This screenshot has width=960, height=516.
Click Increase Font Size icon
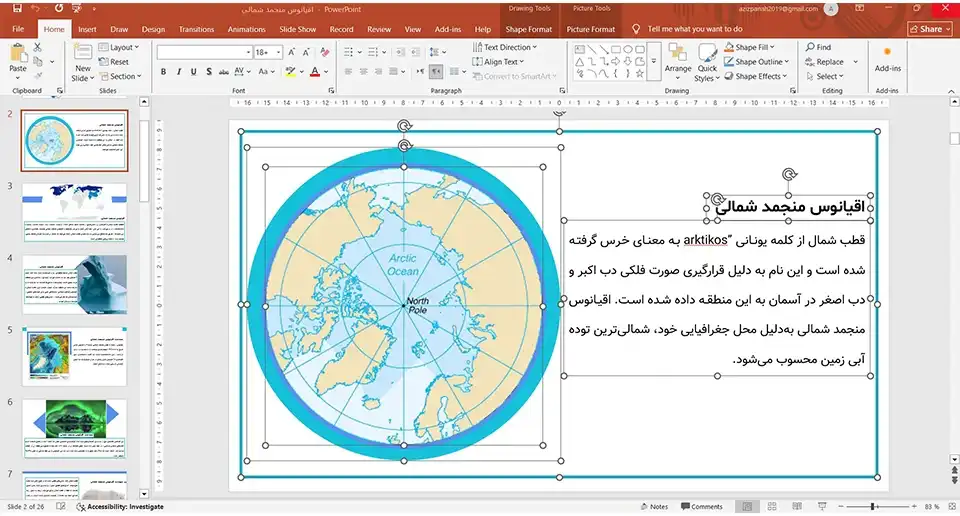coord(291,53)
